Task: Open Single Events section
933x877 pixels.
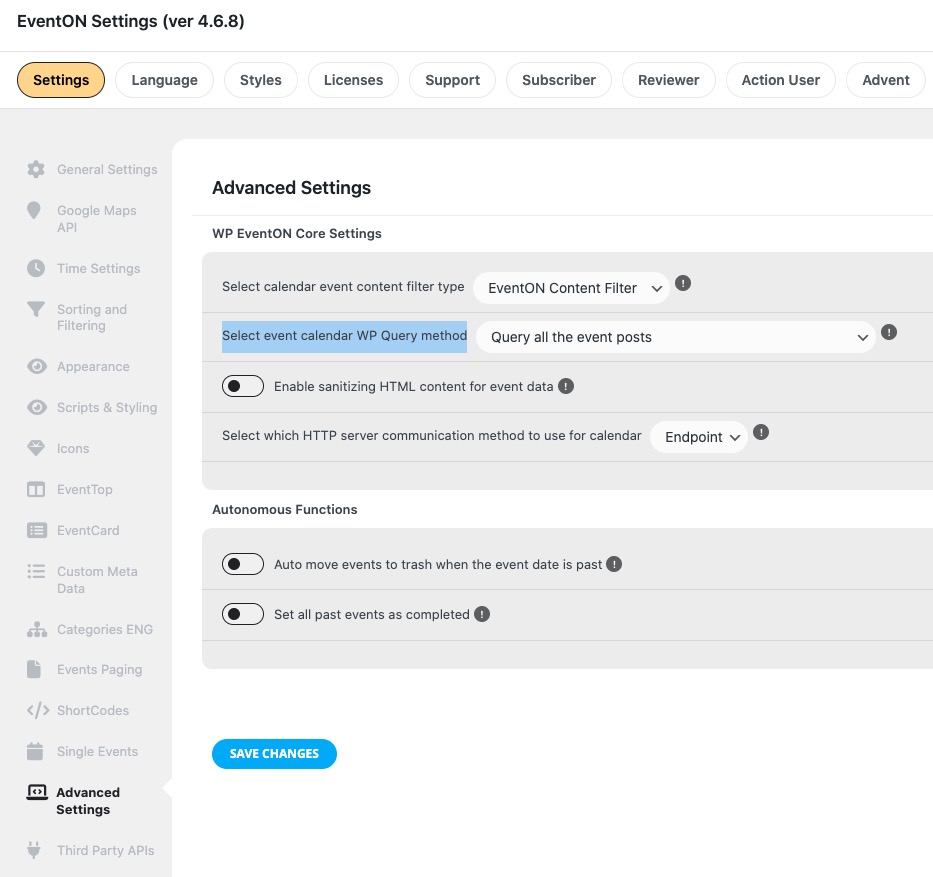Action: [98, 751]
